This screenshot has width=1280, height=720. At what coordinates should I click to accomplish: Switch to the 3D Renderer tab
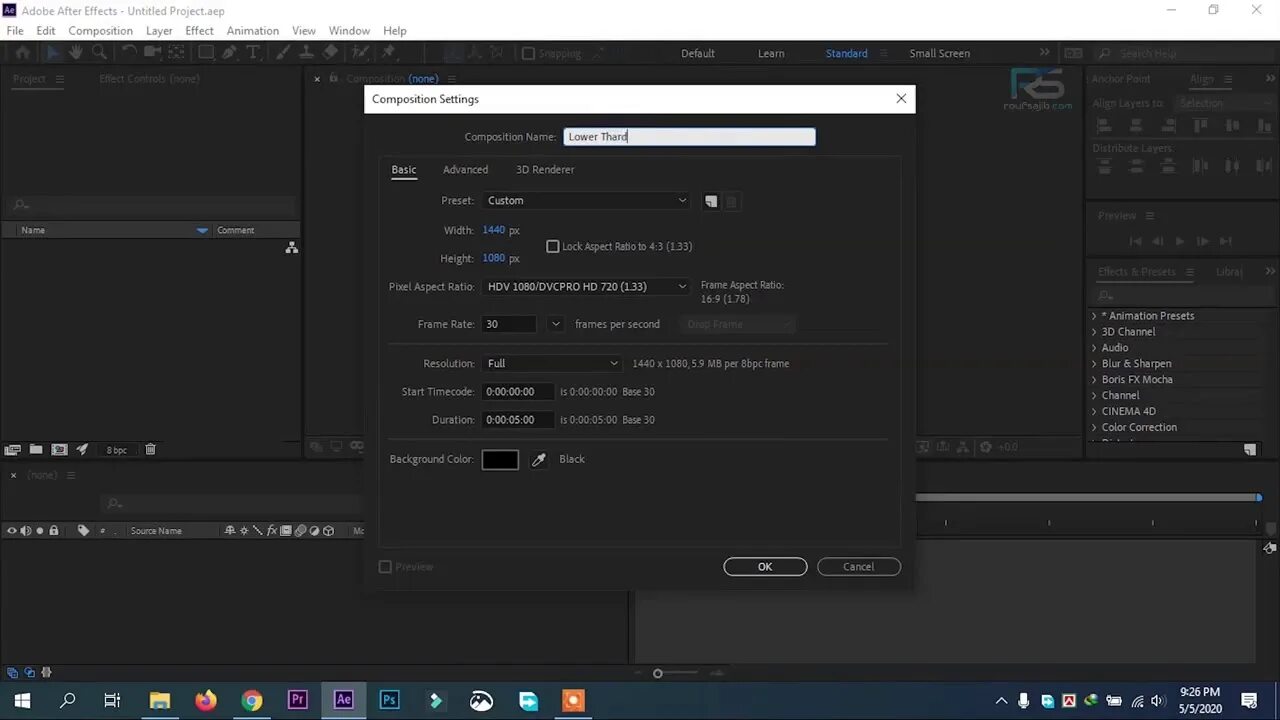545,170
